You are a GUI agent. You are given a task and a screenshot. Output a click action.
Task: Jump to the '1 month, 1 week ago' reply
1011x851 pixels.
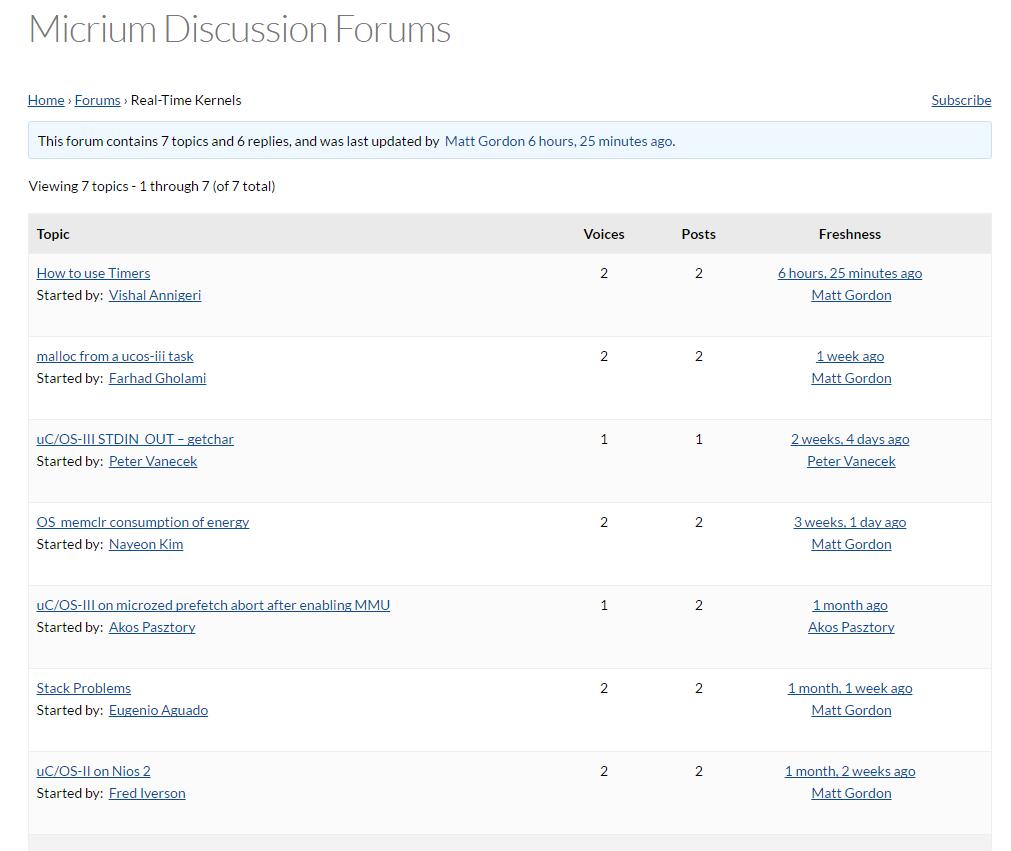[x=850, y=688]
